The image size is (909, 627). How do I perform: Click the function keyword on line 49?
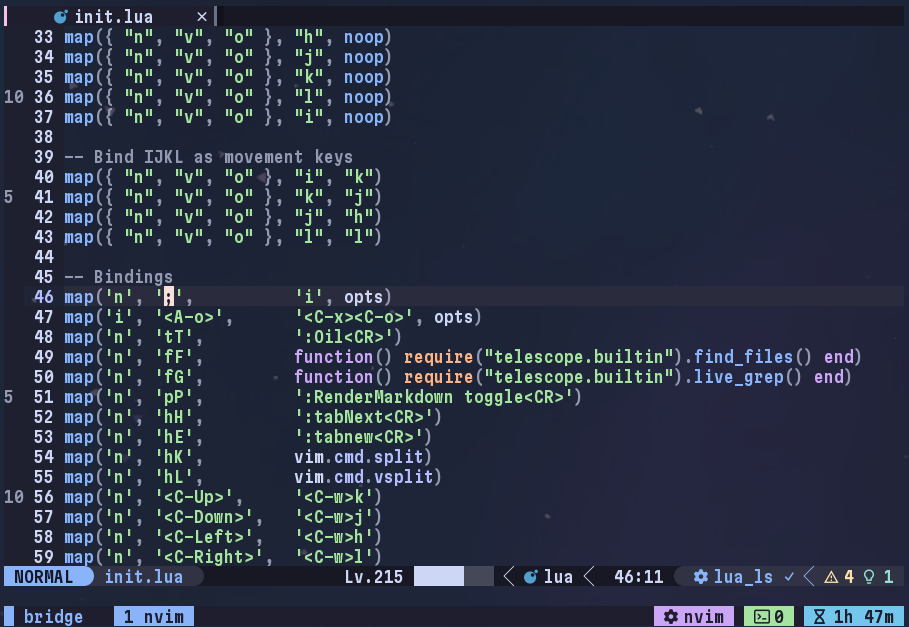click(333, 357)
